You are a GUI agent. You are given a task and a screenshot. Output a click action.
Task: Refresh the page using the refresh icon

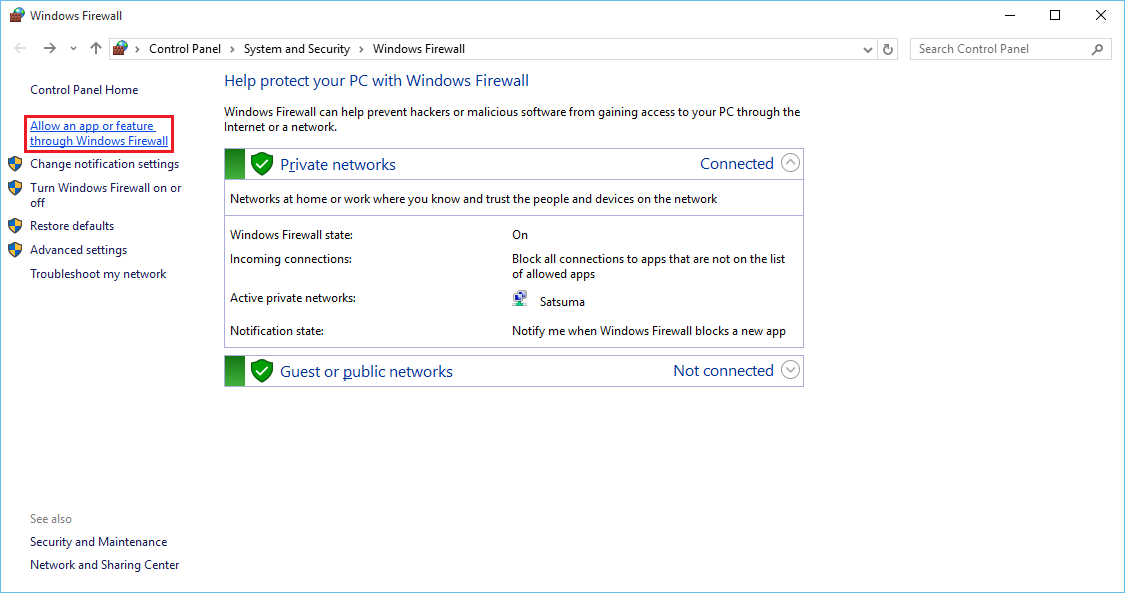tap(888, 48)
